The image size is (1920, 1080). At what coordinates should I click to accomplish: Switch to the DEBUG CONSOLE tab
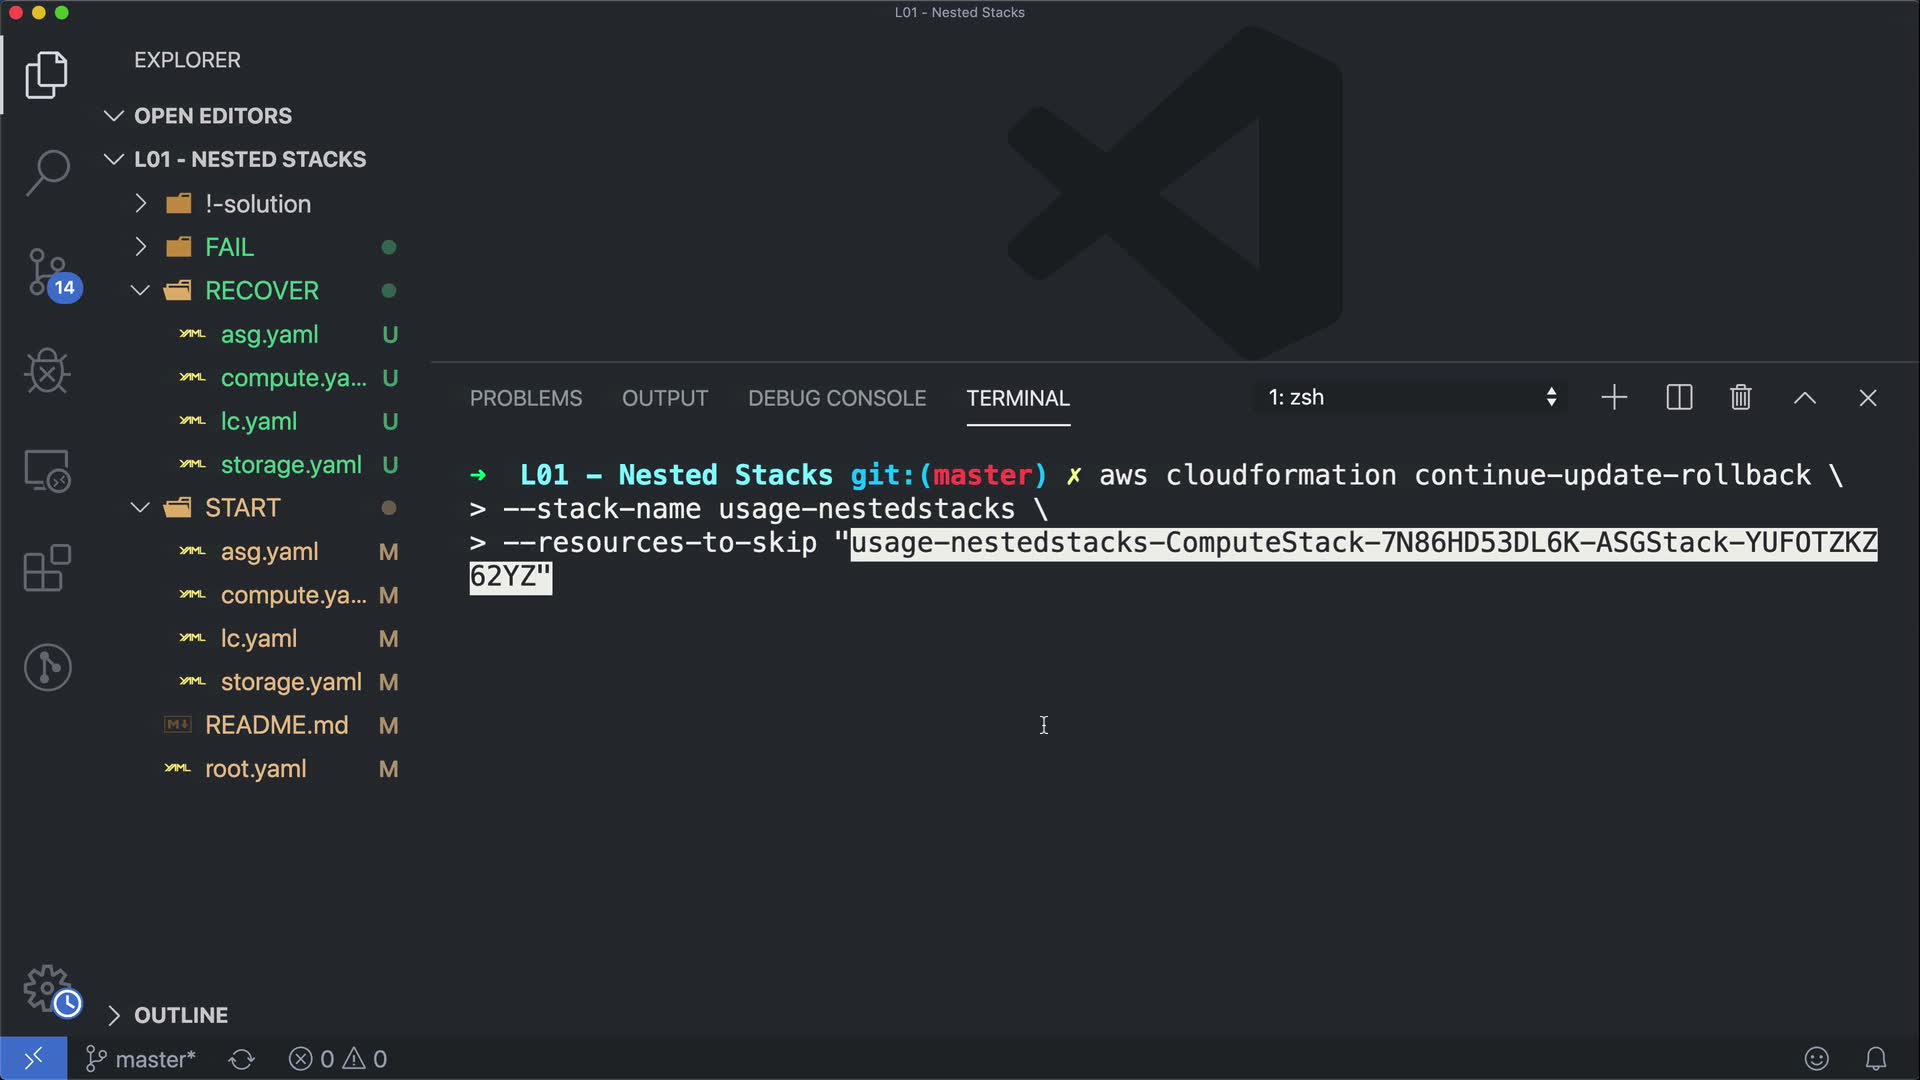[x=837, y=398]
